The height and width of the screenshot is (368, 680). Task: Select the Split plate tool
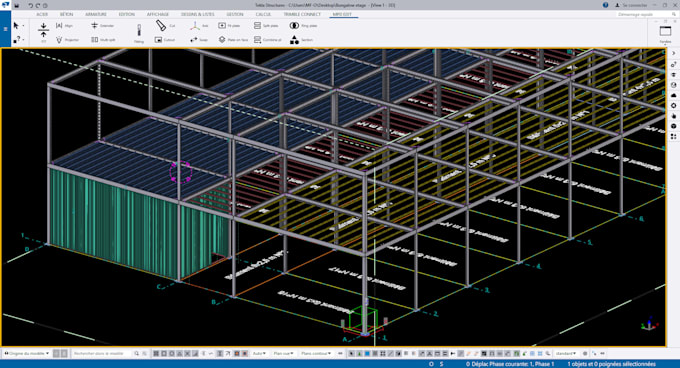pyautogui.click(x=266, y=26)
